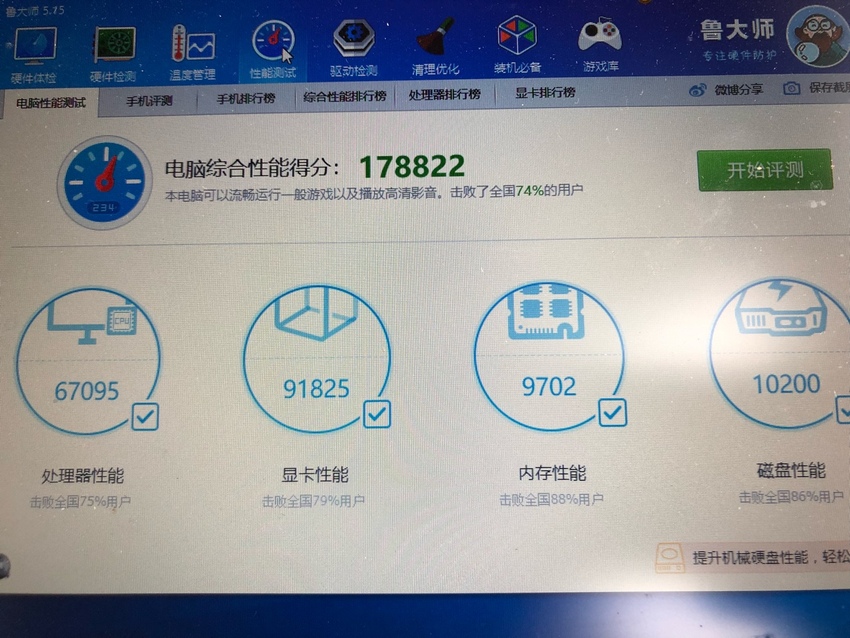The image size is (850, 638).
Task: Uncheck the 显卡性能 checkbox
Action: click(377, 414)
